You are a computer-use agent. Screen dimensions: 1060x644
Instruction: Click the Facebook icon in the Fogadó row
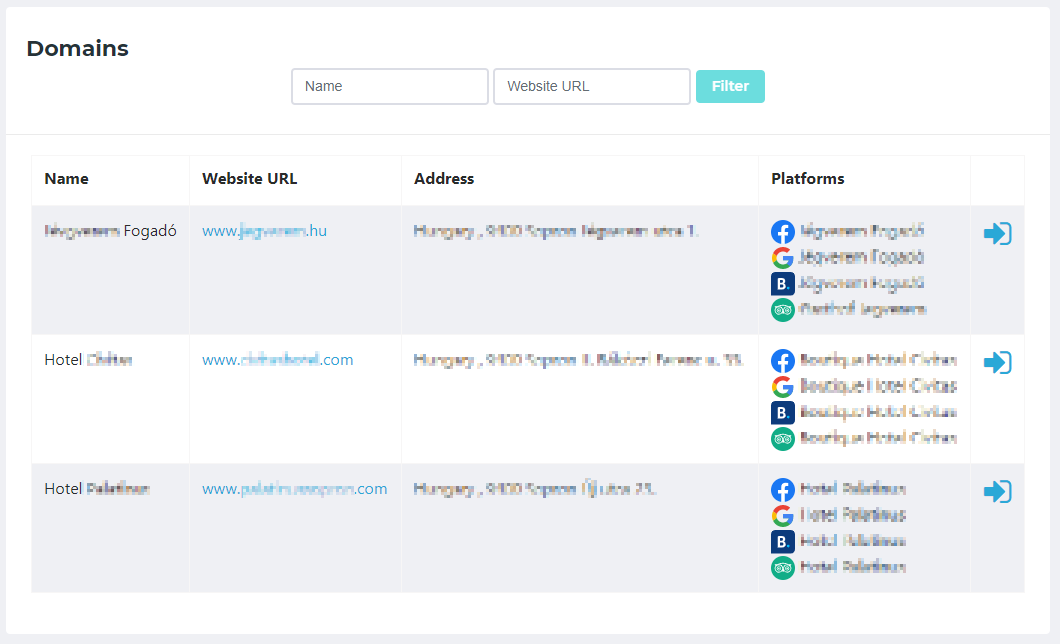tap(782, 232)
